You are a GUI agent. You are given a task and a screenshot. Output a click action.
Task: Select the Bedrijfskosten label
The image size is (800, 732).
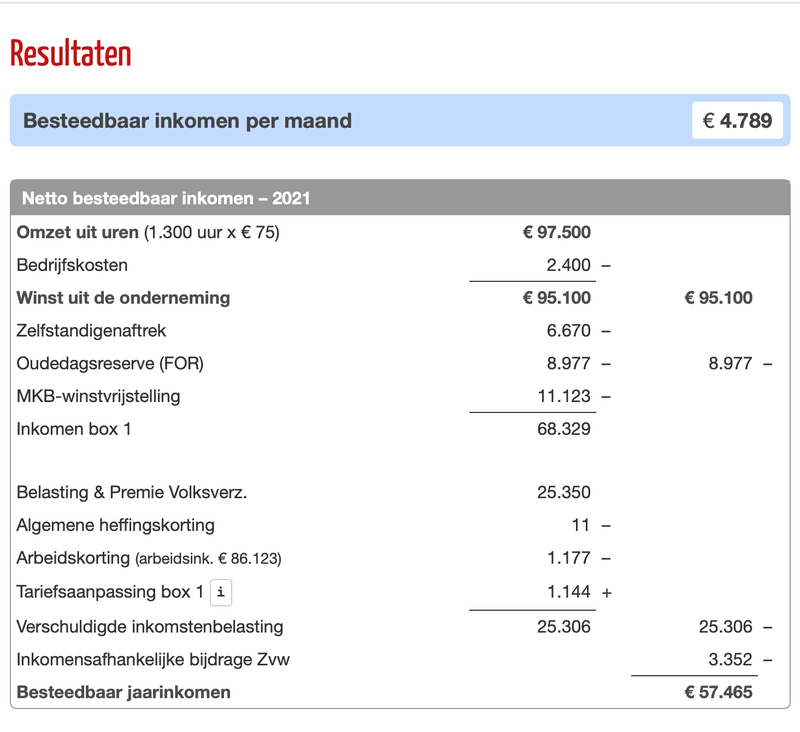click(72, 265)
